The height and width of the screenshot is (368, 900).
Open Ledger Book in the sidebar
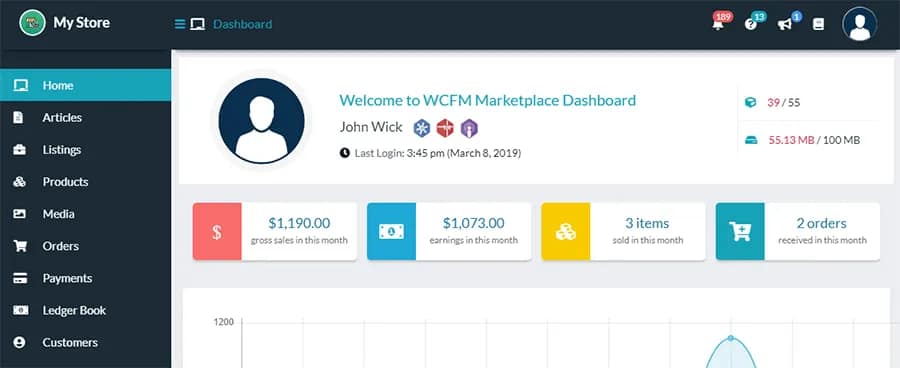point(86,310)
